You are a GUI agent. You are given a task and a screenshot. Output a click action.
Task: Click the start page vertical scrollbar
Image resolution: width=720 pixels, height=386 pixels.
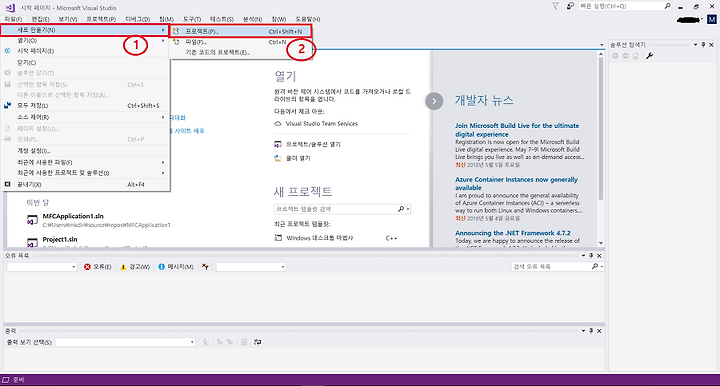pos(600,129)
